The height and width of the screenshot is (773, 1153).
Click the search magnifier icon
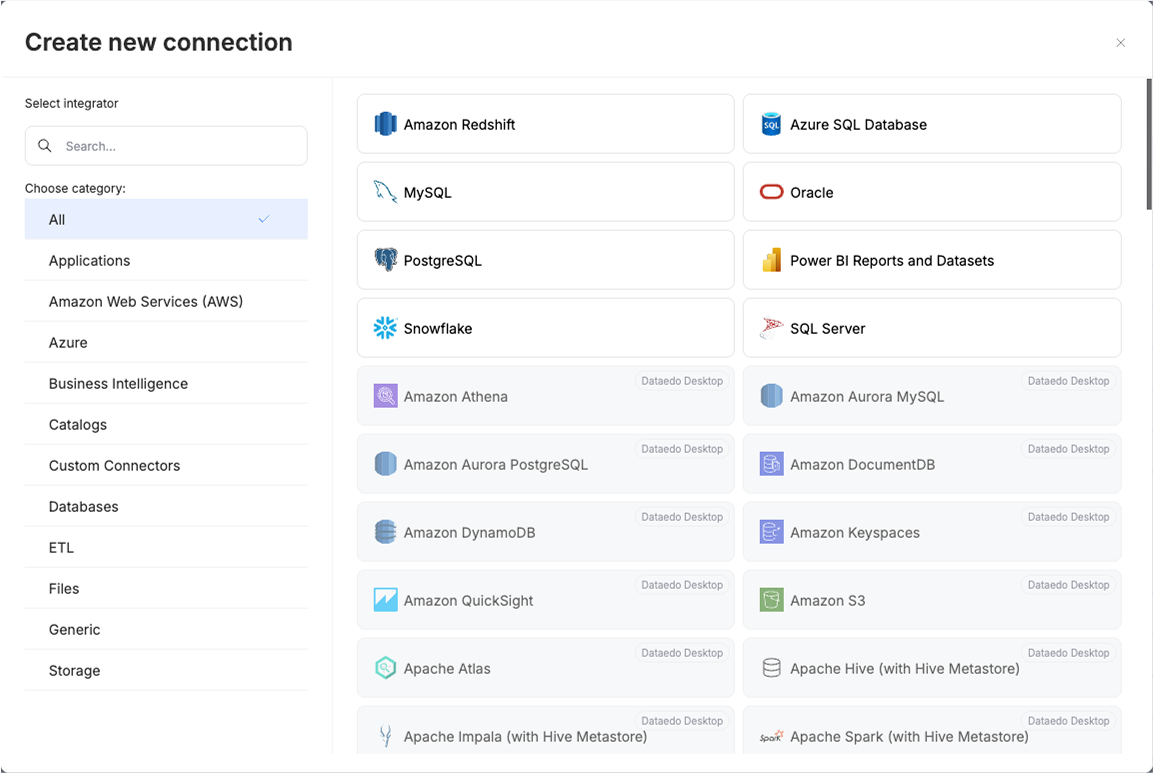pos(45,146)
